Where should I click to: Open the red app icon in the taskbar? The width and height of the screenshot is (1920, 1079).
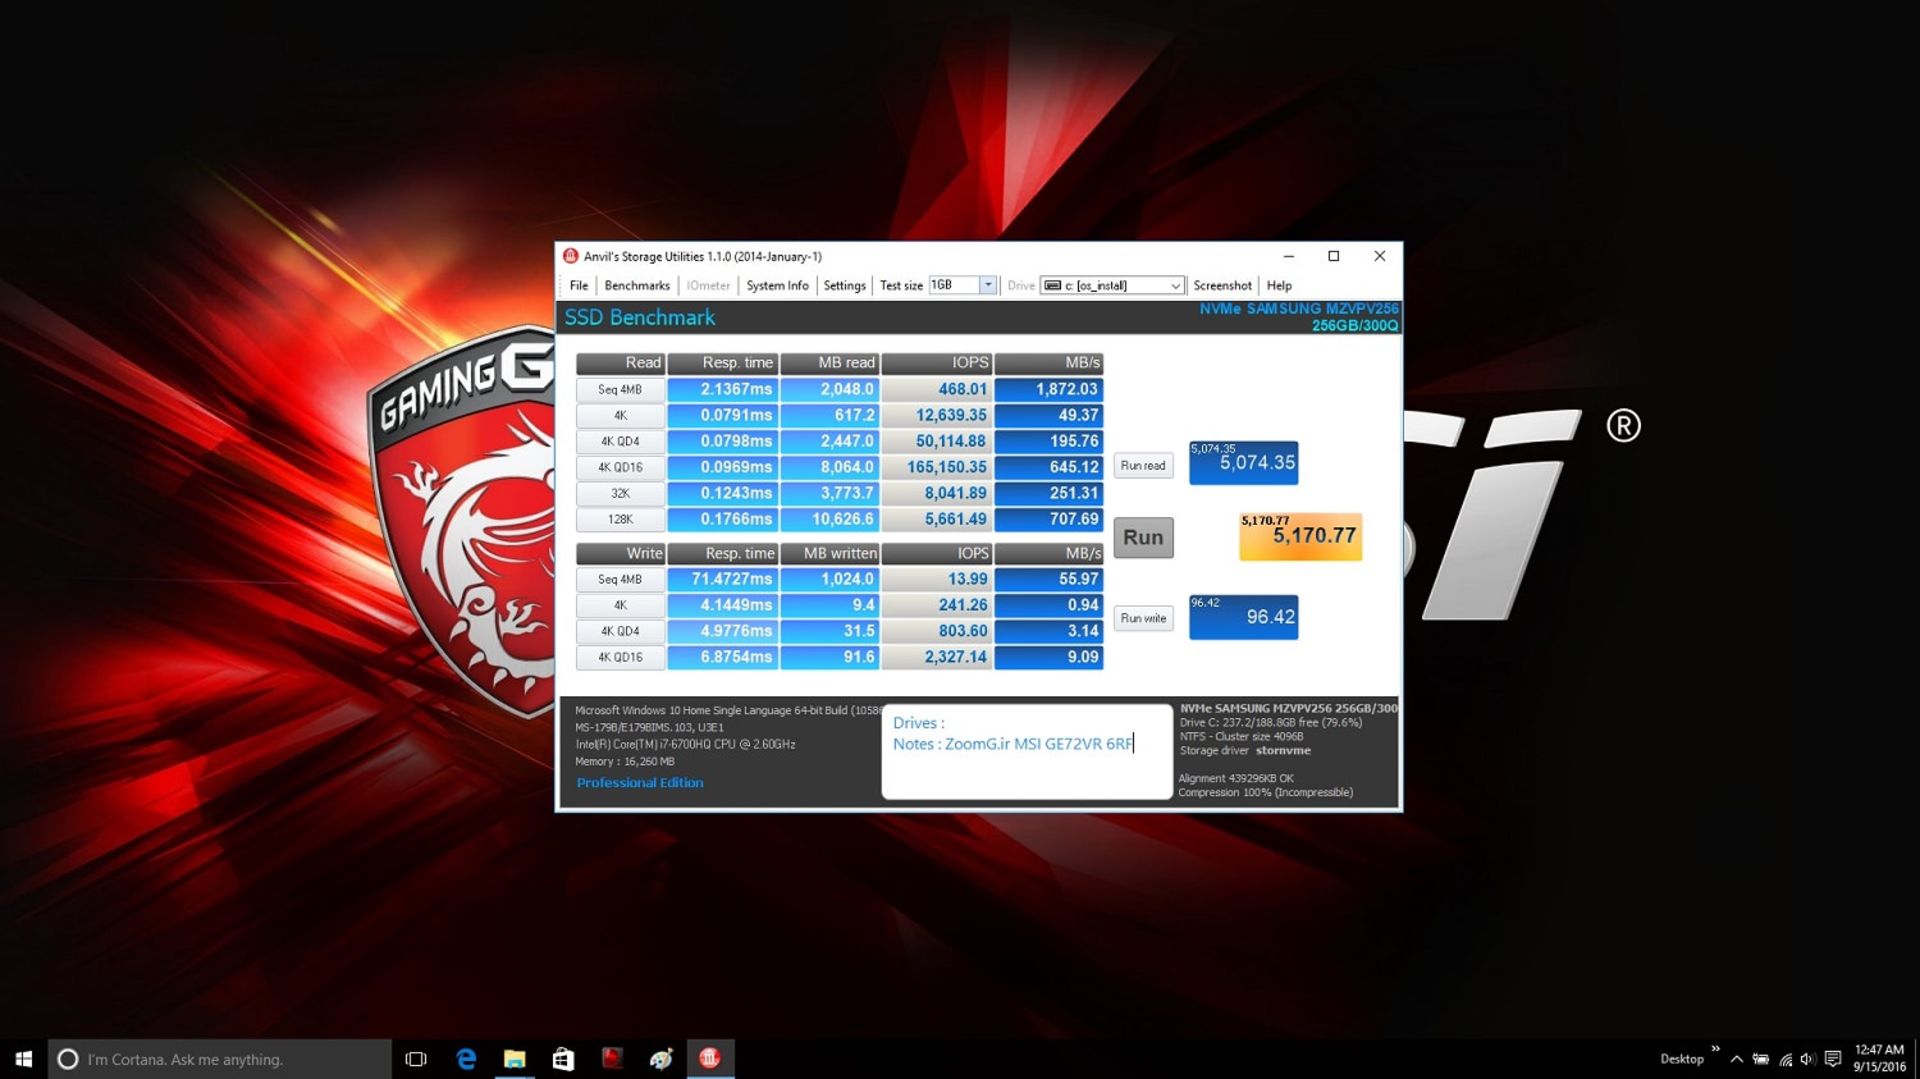coord(612,1059)
